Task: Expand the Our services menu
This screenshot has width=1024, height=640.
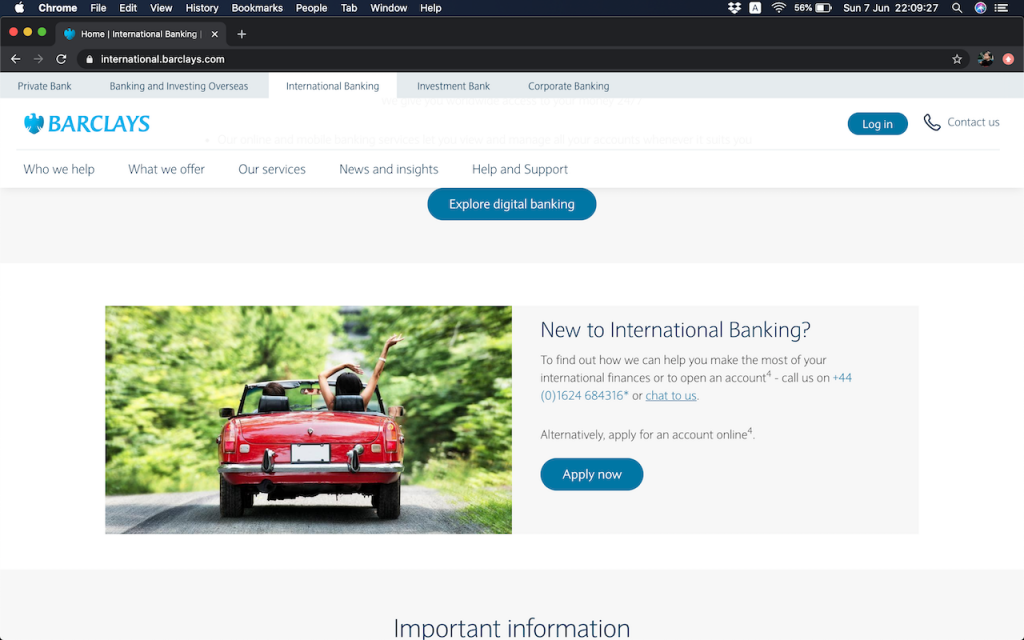Action: click(x=272, y=169)
